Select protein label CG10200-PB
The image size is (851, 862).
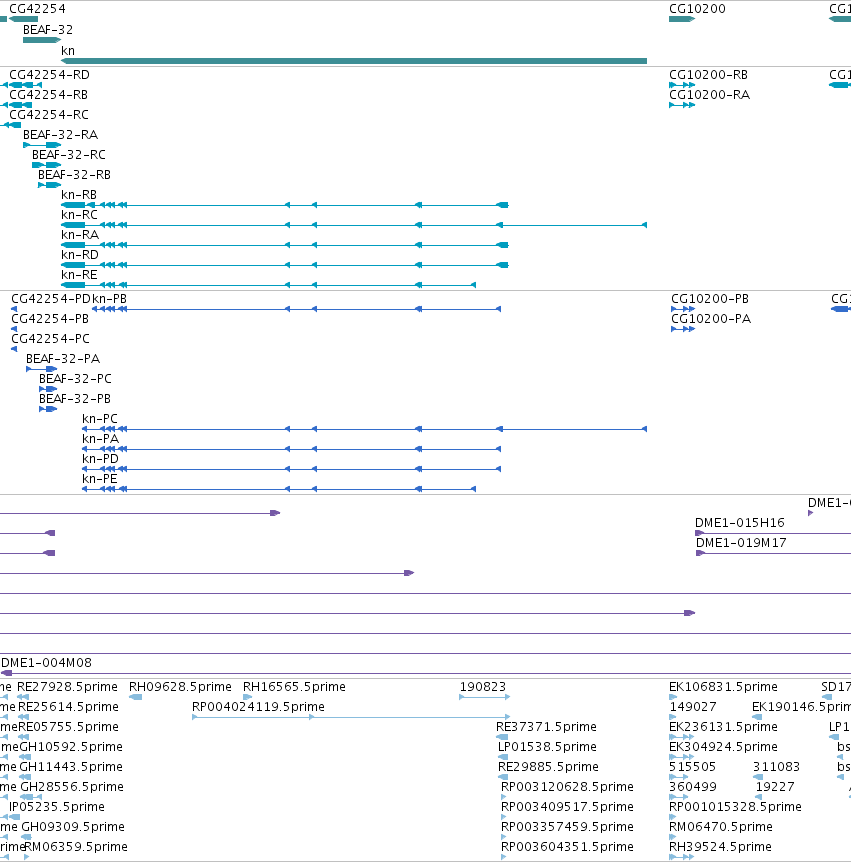click(710, 299)
